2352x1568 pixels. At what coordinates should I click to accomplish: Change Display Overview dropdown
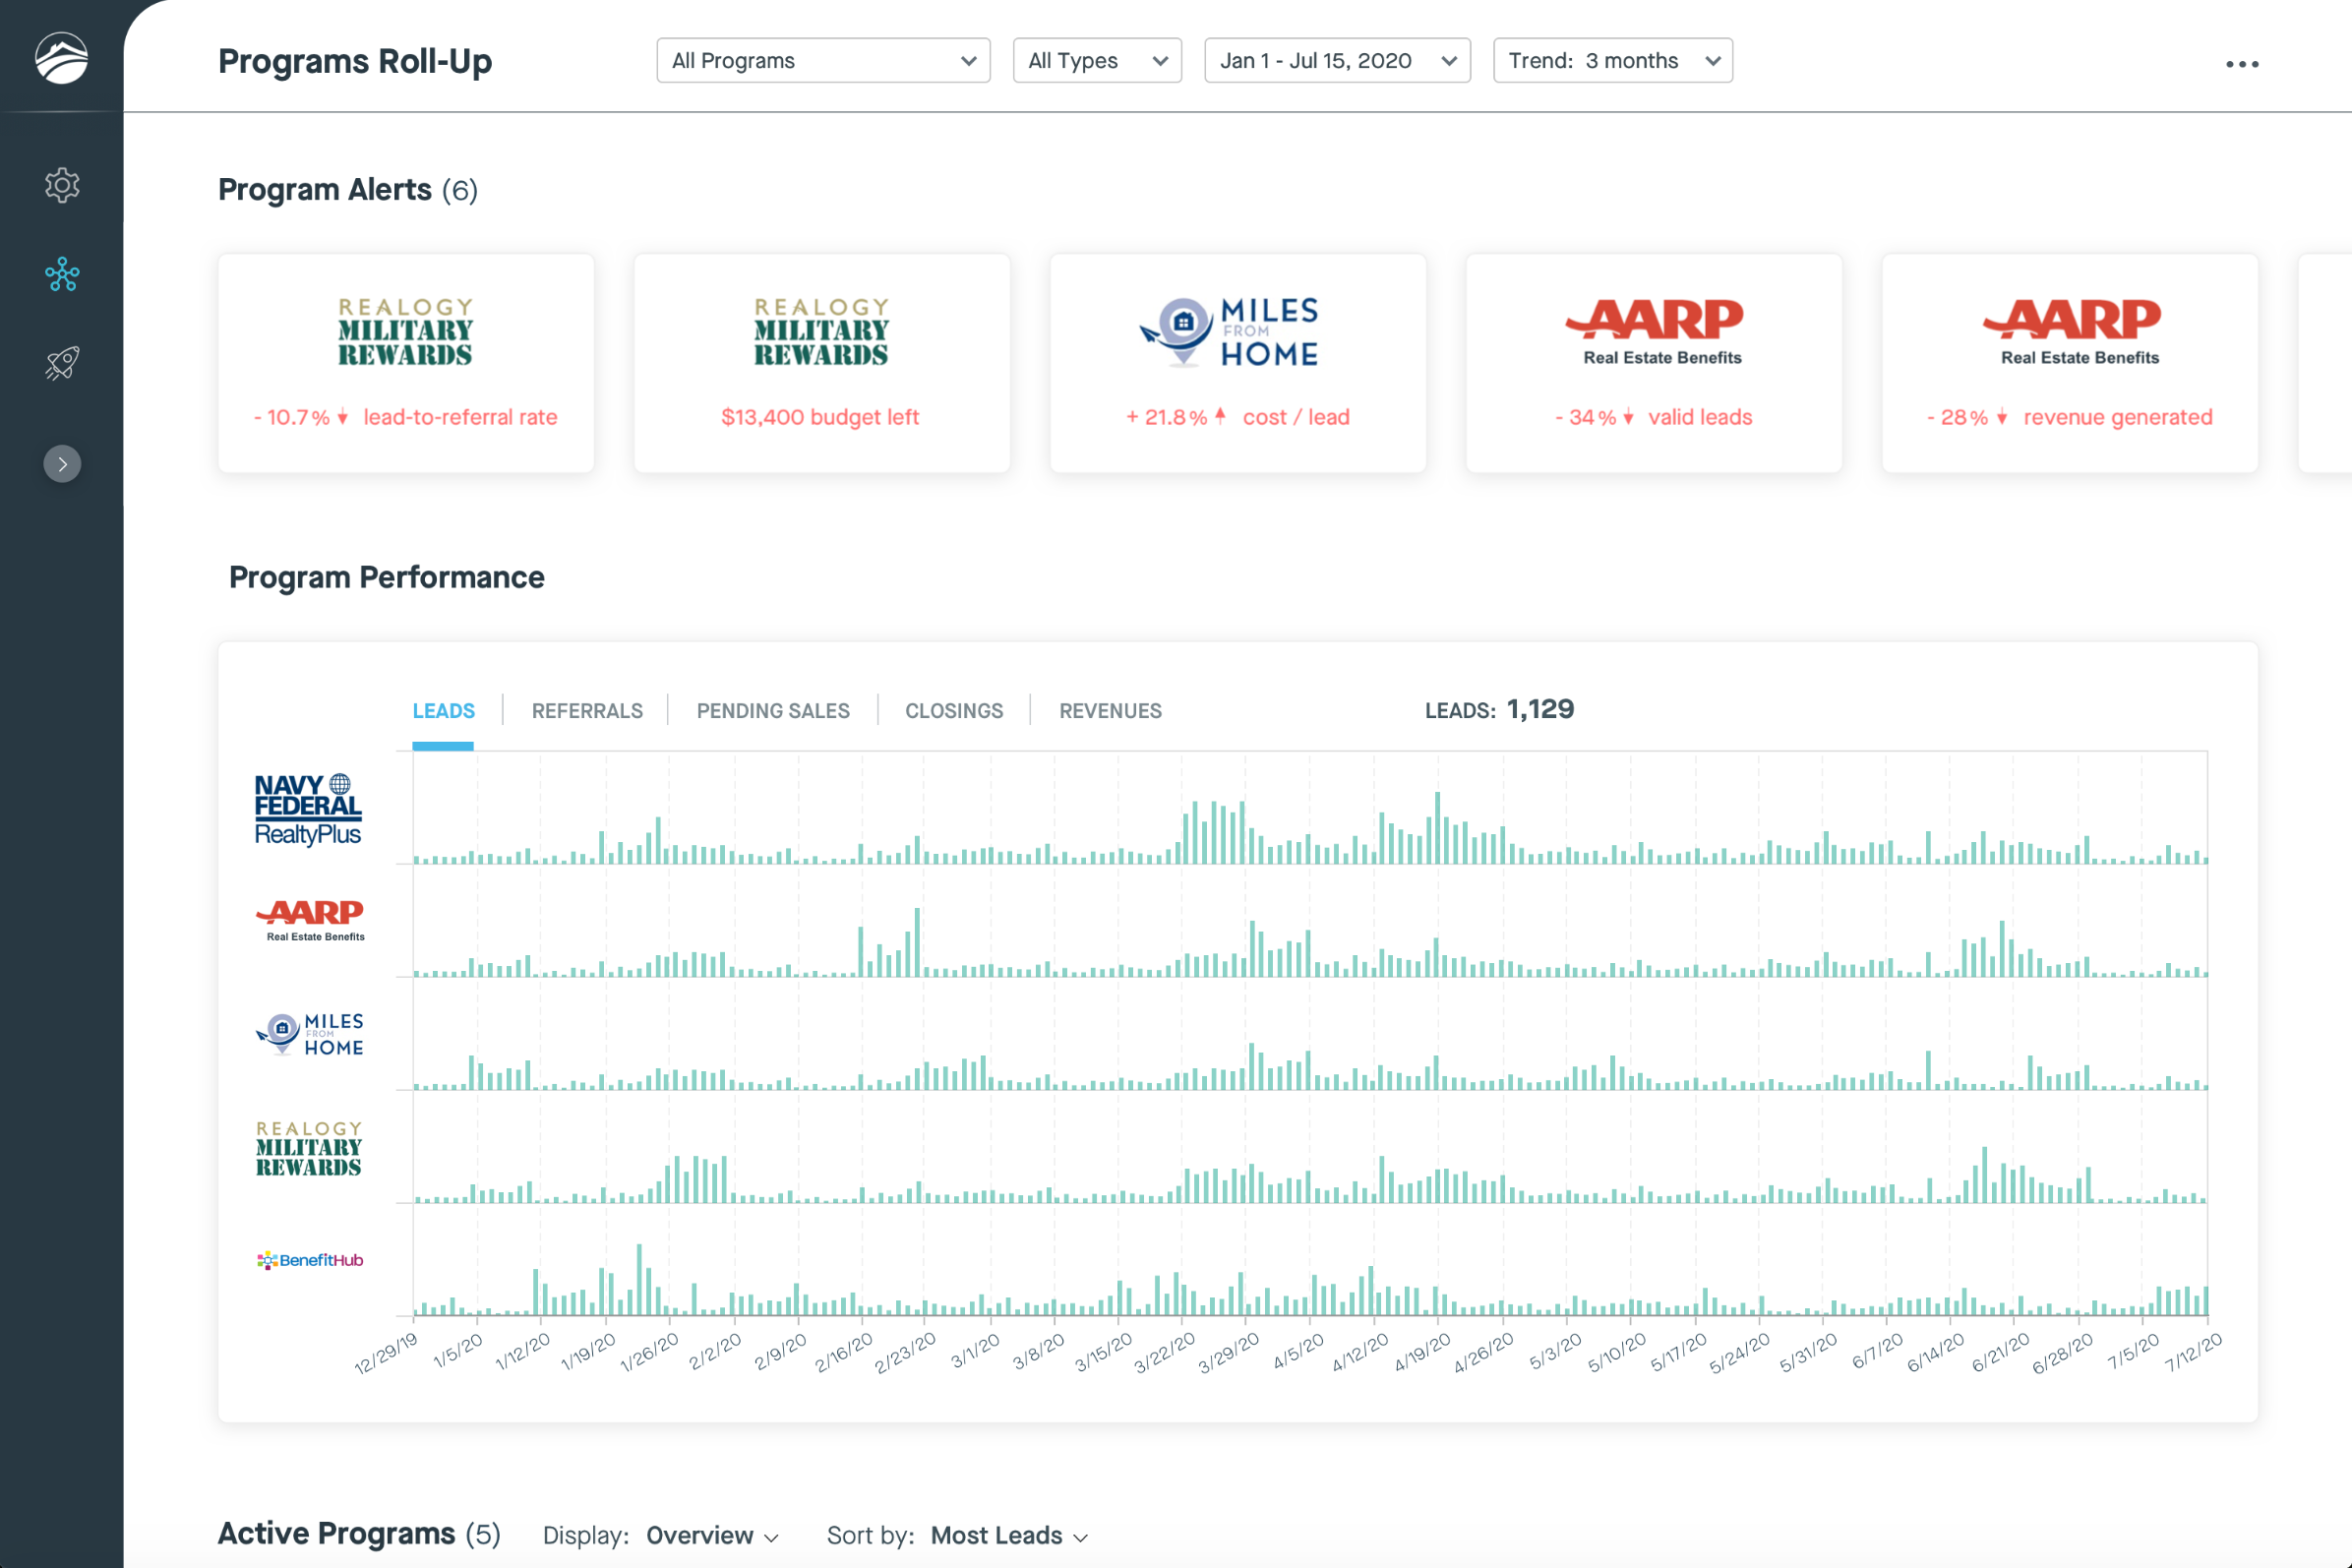tap(711, 1535)
